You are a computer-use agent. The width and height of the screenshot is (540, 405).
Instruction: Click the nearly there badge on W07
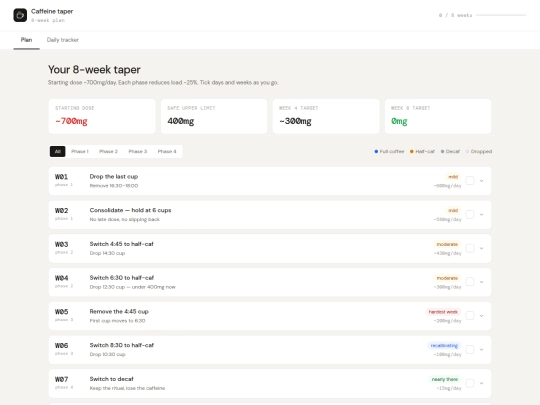pos(445,380)
